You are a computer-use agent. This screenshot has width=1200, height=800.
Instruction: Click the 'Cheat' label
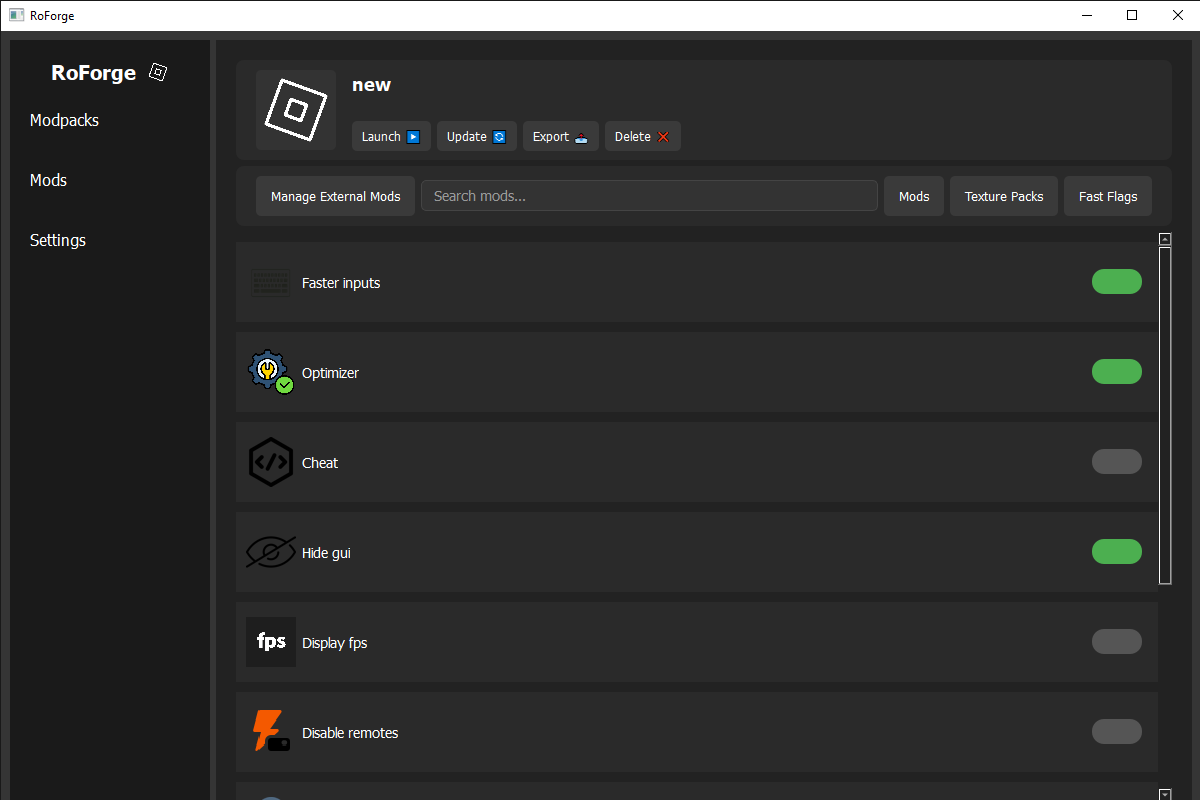[320, 463]
